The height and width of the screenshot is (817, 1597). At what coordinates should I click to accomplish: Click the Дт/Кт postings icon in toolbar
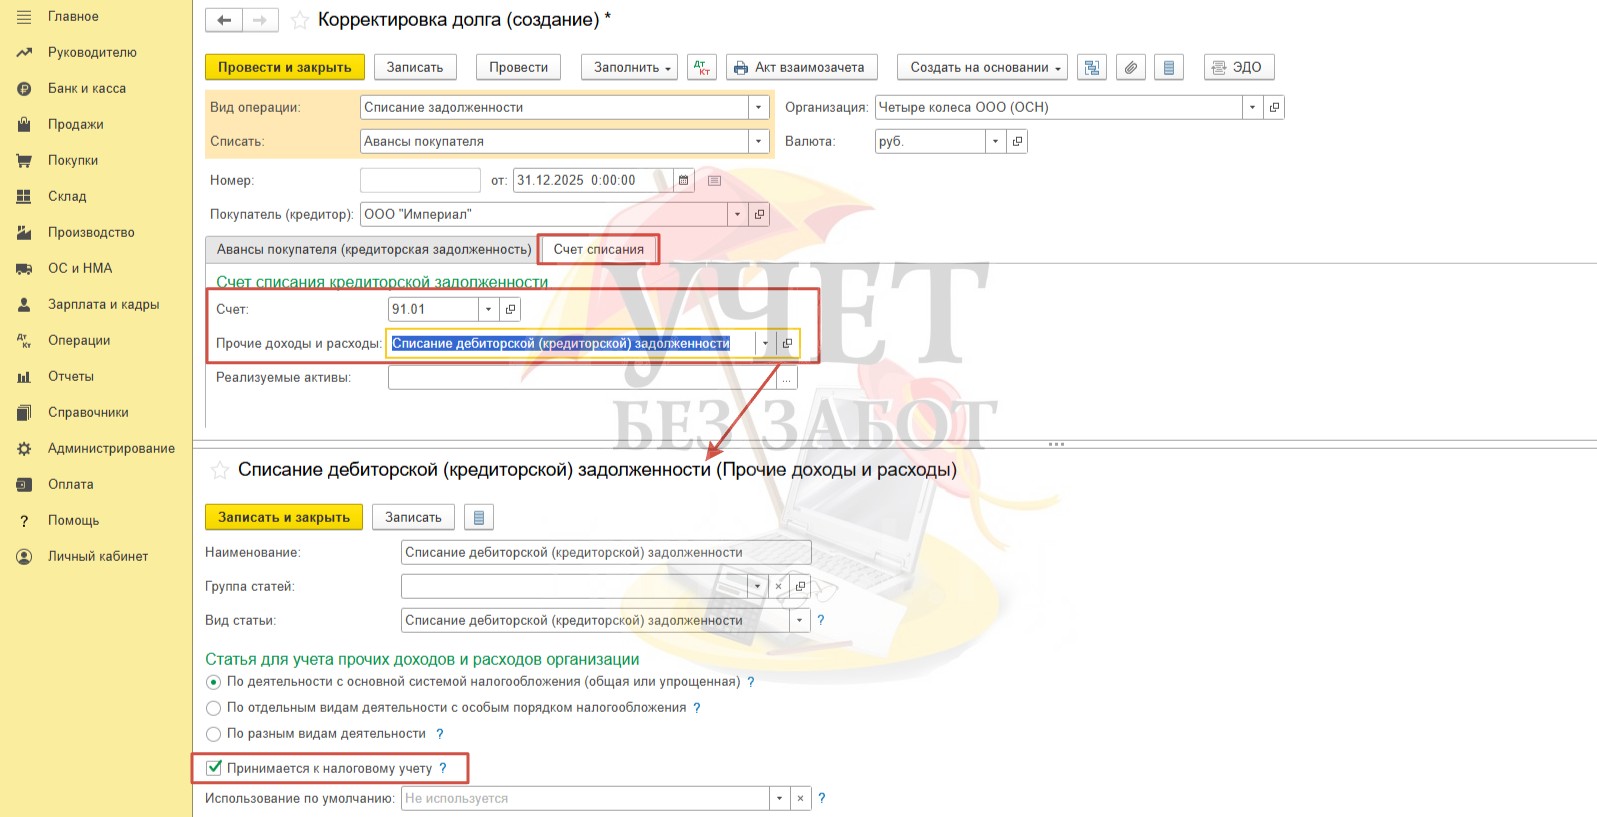pos(702,67)
